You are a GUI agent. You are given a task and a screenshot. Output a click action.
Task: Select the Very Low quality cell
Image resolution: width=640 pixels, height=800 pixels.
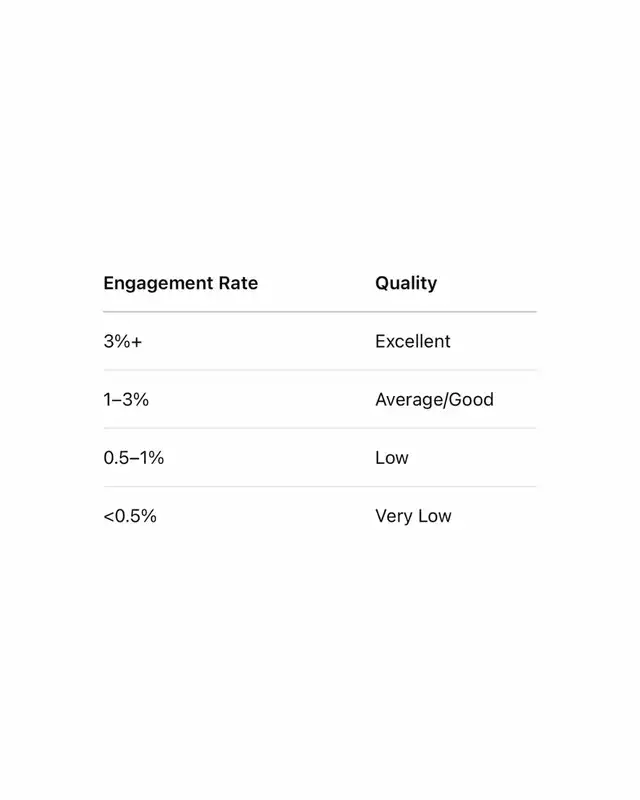[413, 516]
